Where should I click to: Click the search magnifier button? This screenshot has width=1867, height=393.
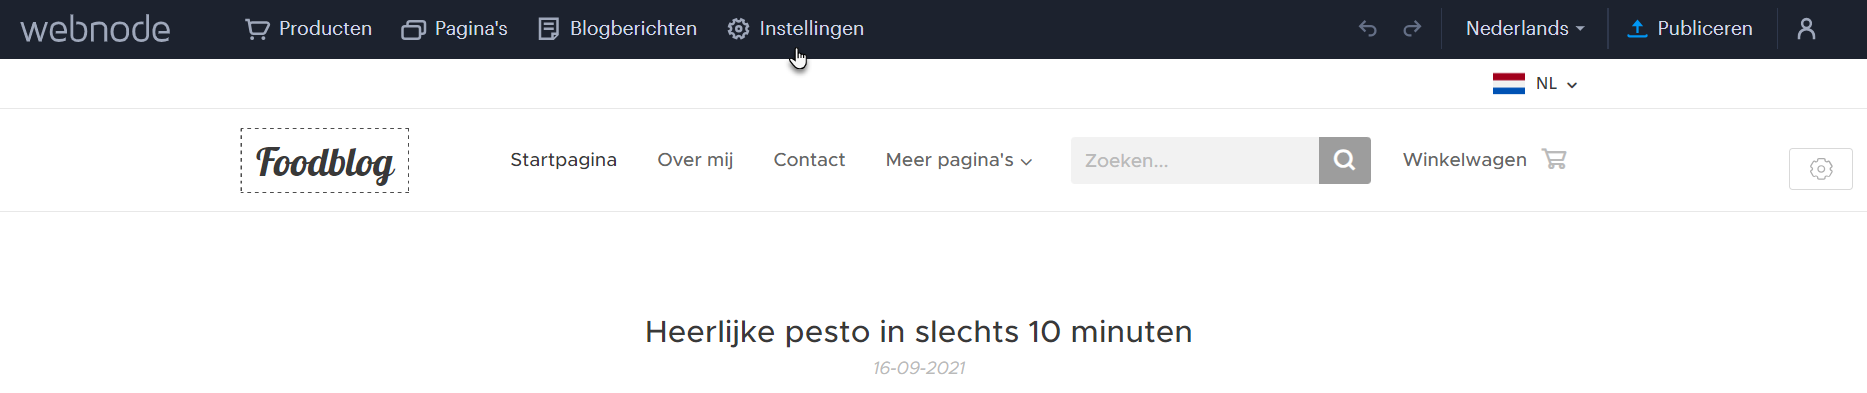(x=1345, y=160)
